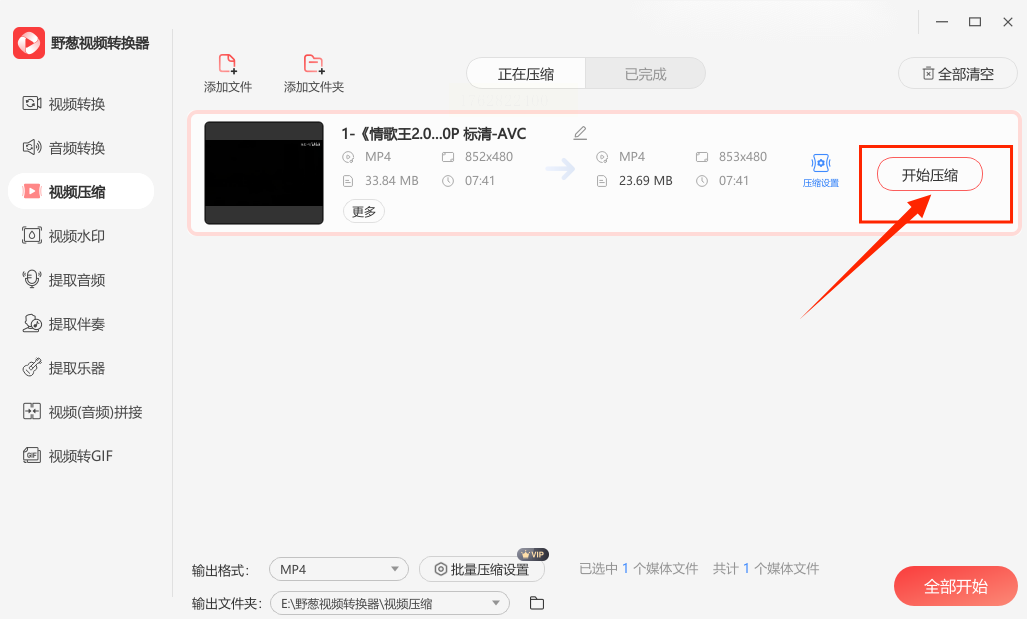Click the 添加文件 icon

[x=227, y=64]
